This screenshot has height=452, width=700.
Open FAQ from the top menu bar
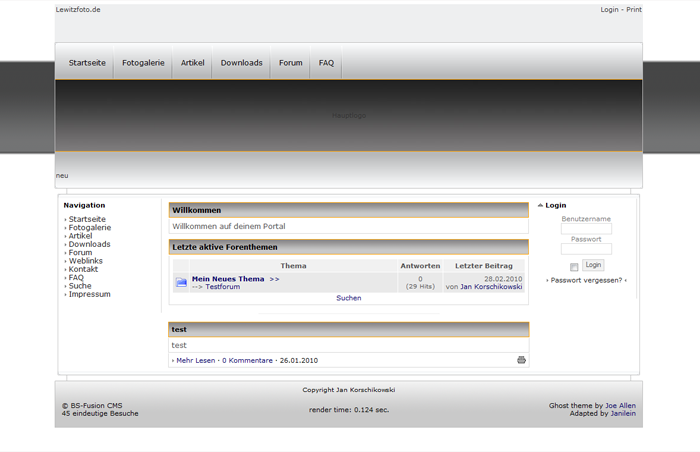click(326, 63)
